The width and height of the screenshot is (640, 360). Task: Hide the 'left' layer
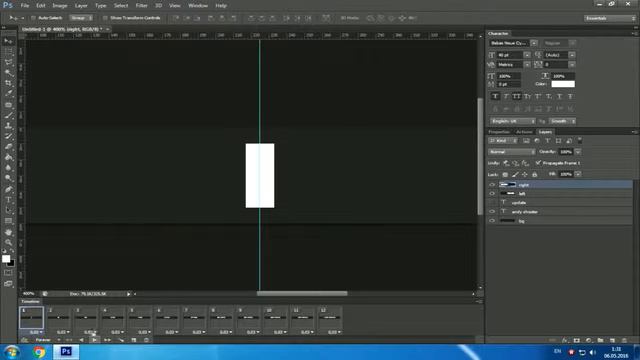tap(492, 193)
